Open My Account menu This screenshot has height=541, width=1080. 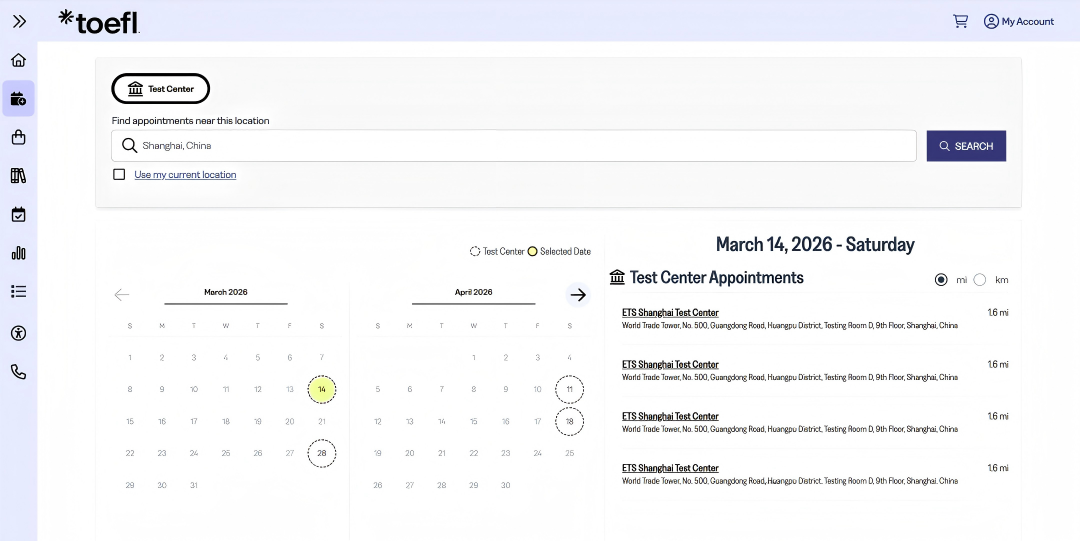click(x=1018, y=21)
